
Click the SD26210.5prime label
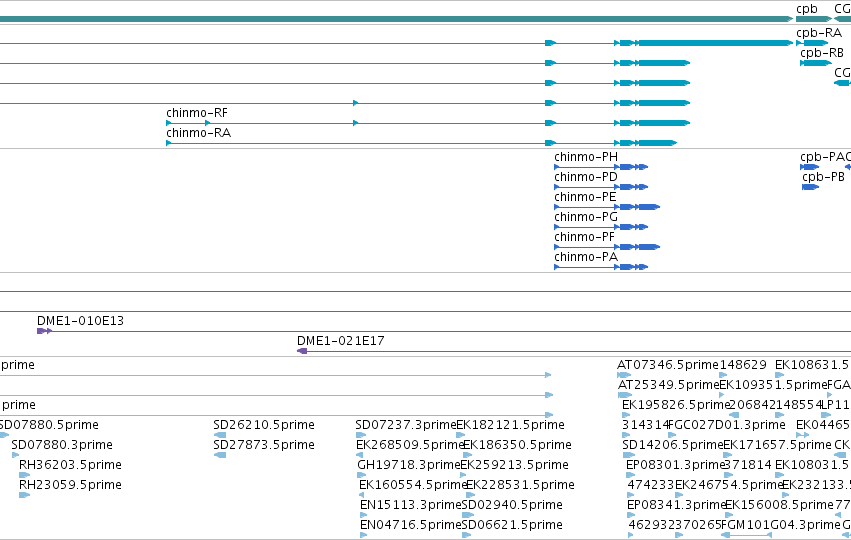click(x=264, y=425)
